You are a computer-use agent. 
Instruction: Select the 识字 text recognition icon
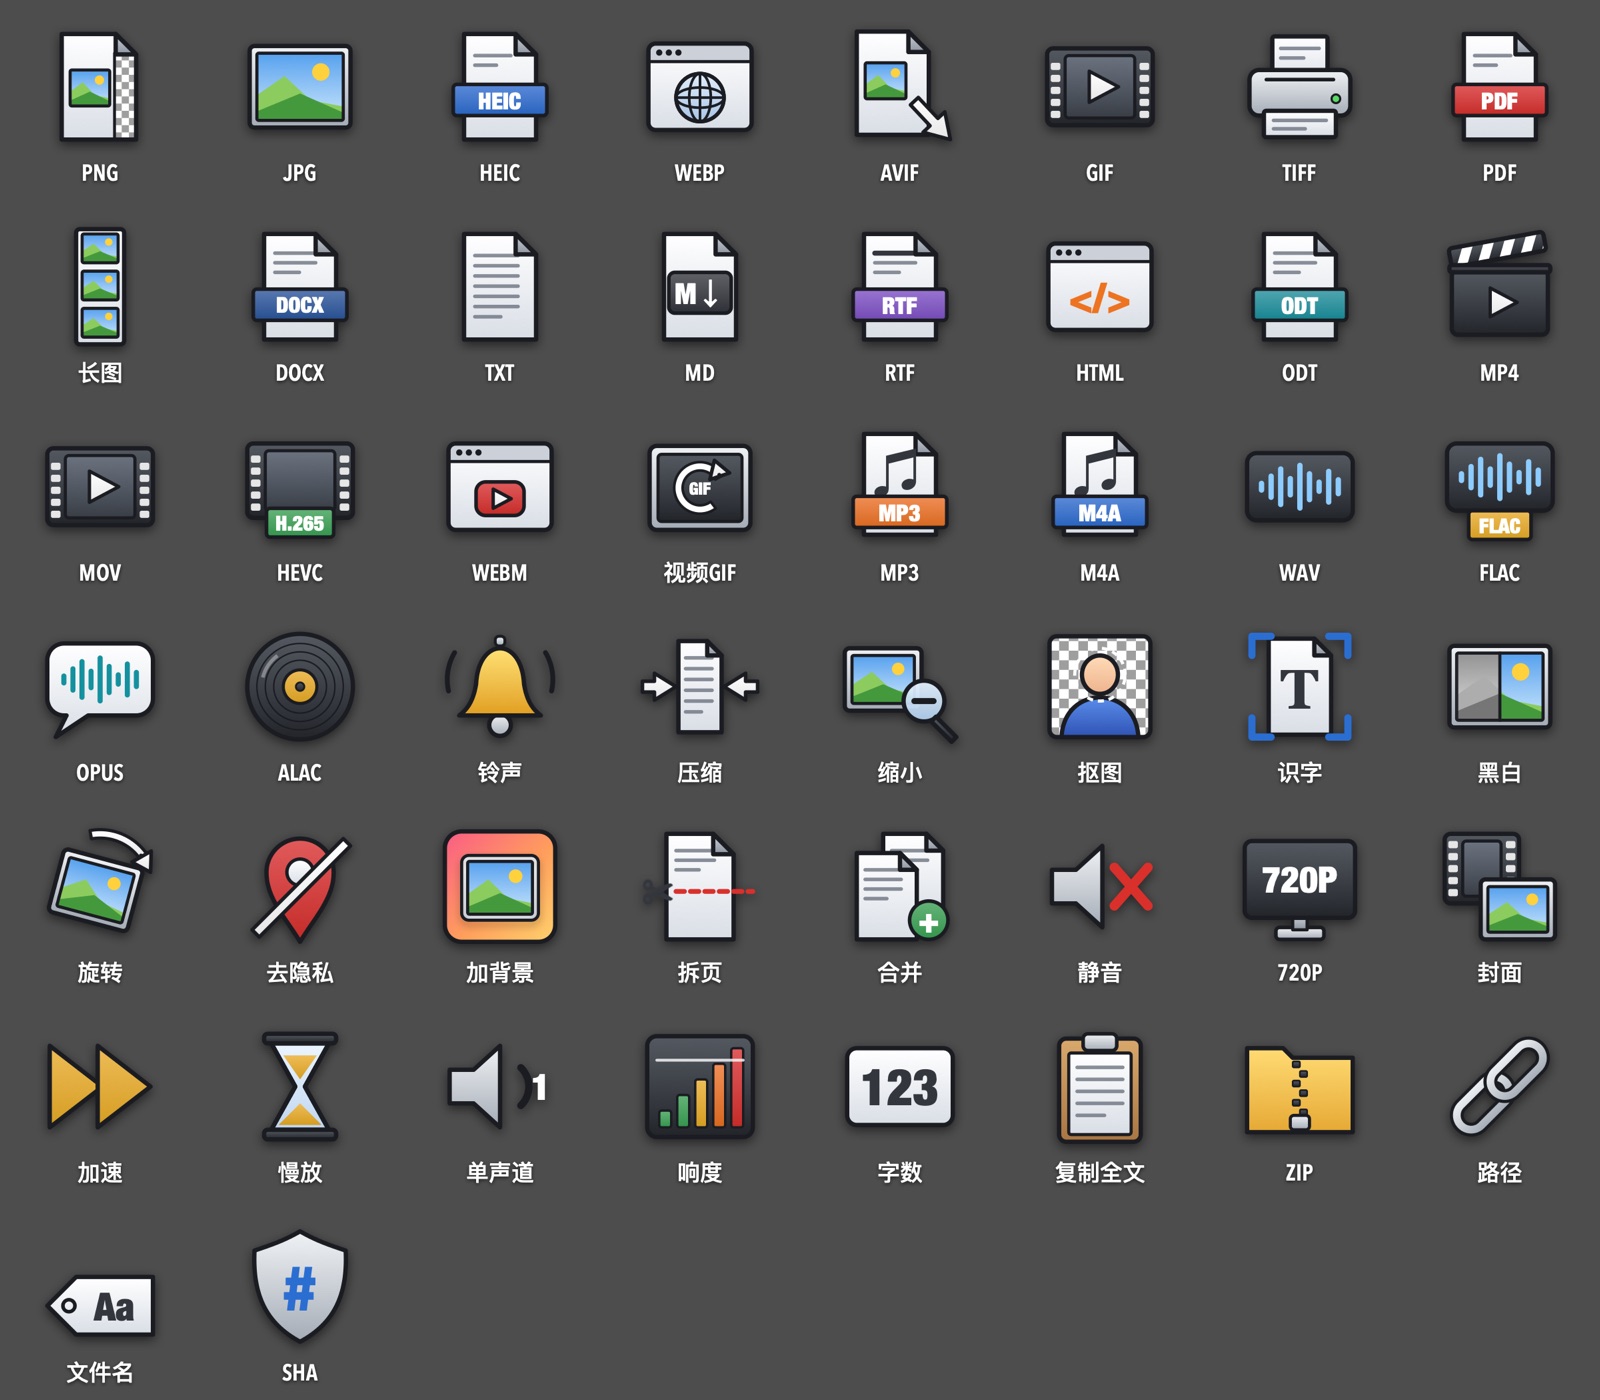tap(1299, 687)
